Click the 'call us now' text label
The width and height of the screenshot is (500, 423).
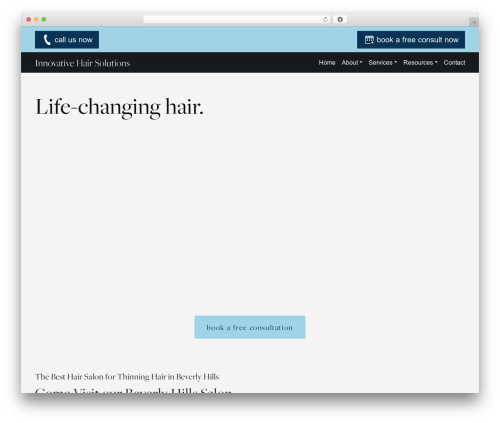73,40
